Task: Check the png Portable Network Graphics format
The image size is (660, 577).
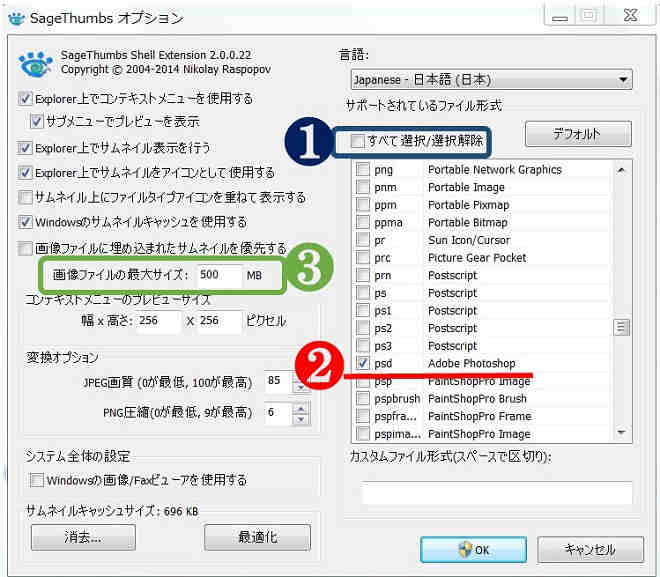Action: [x=364, y=170]
